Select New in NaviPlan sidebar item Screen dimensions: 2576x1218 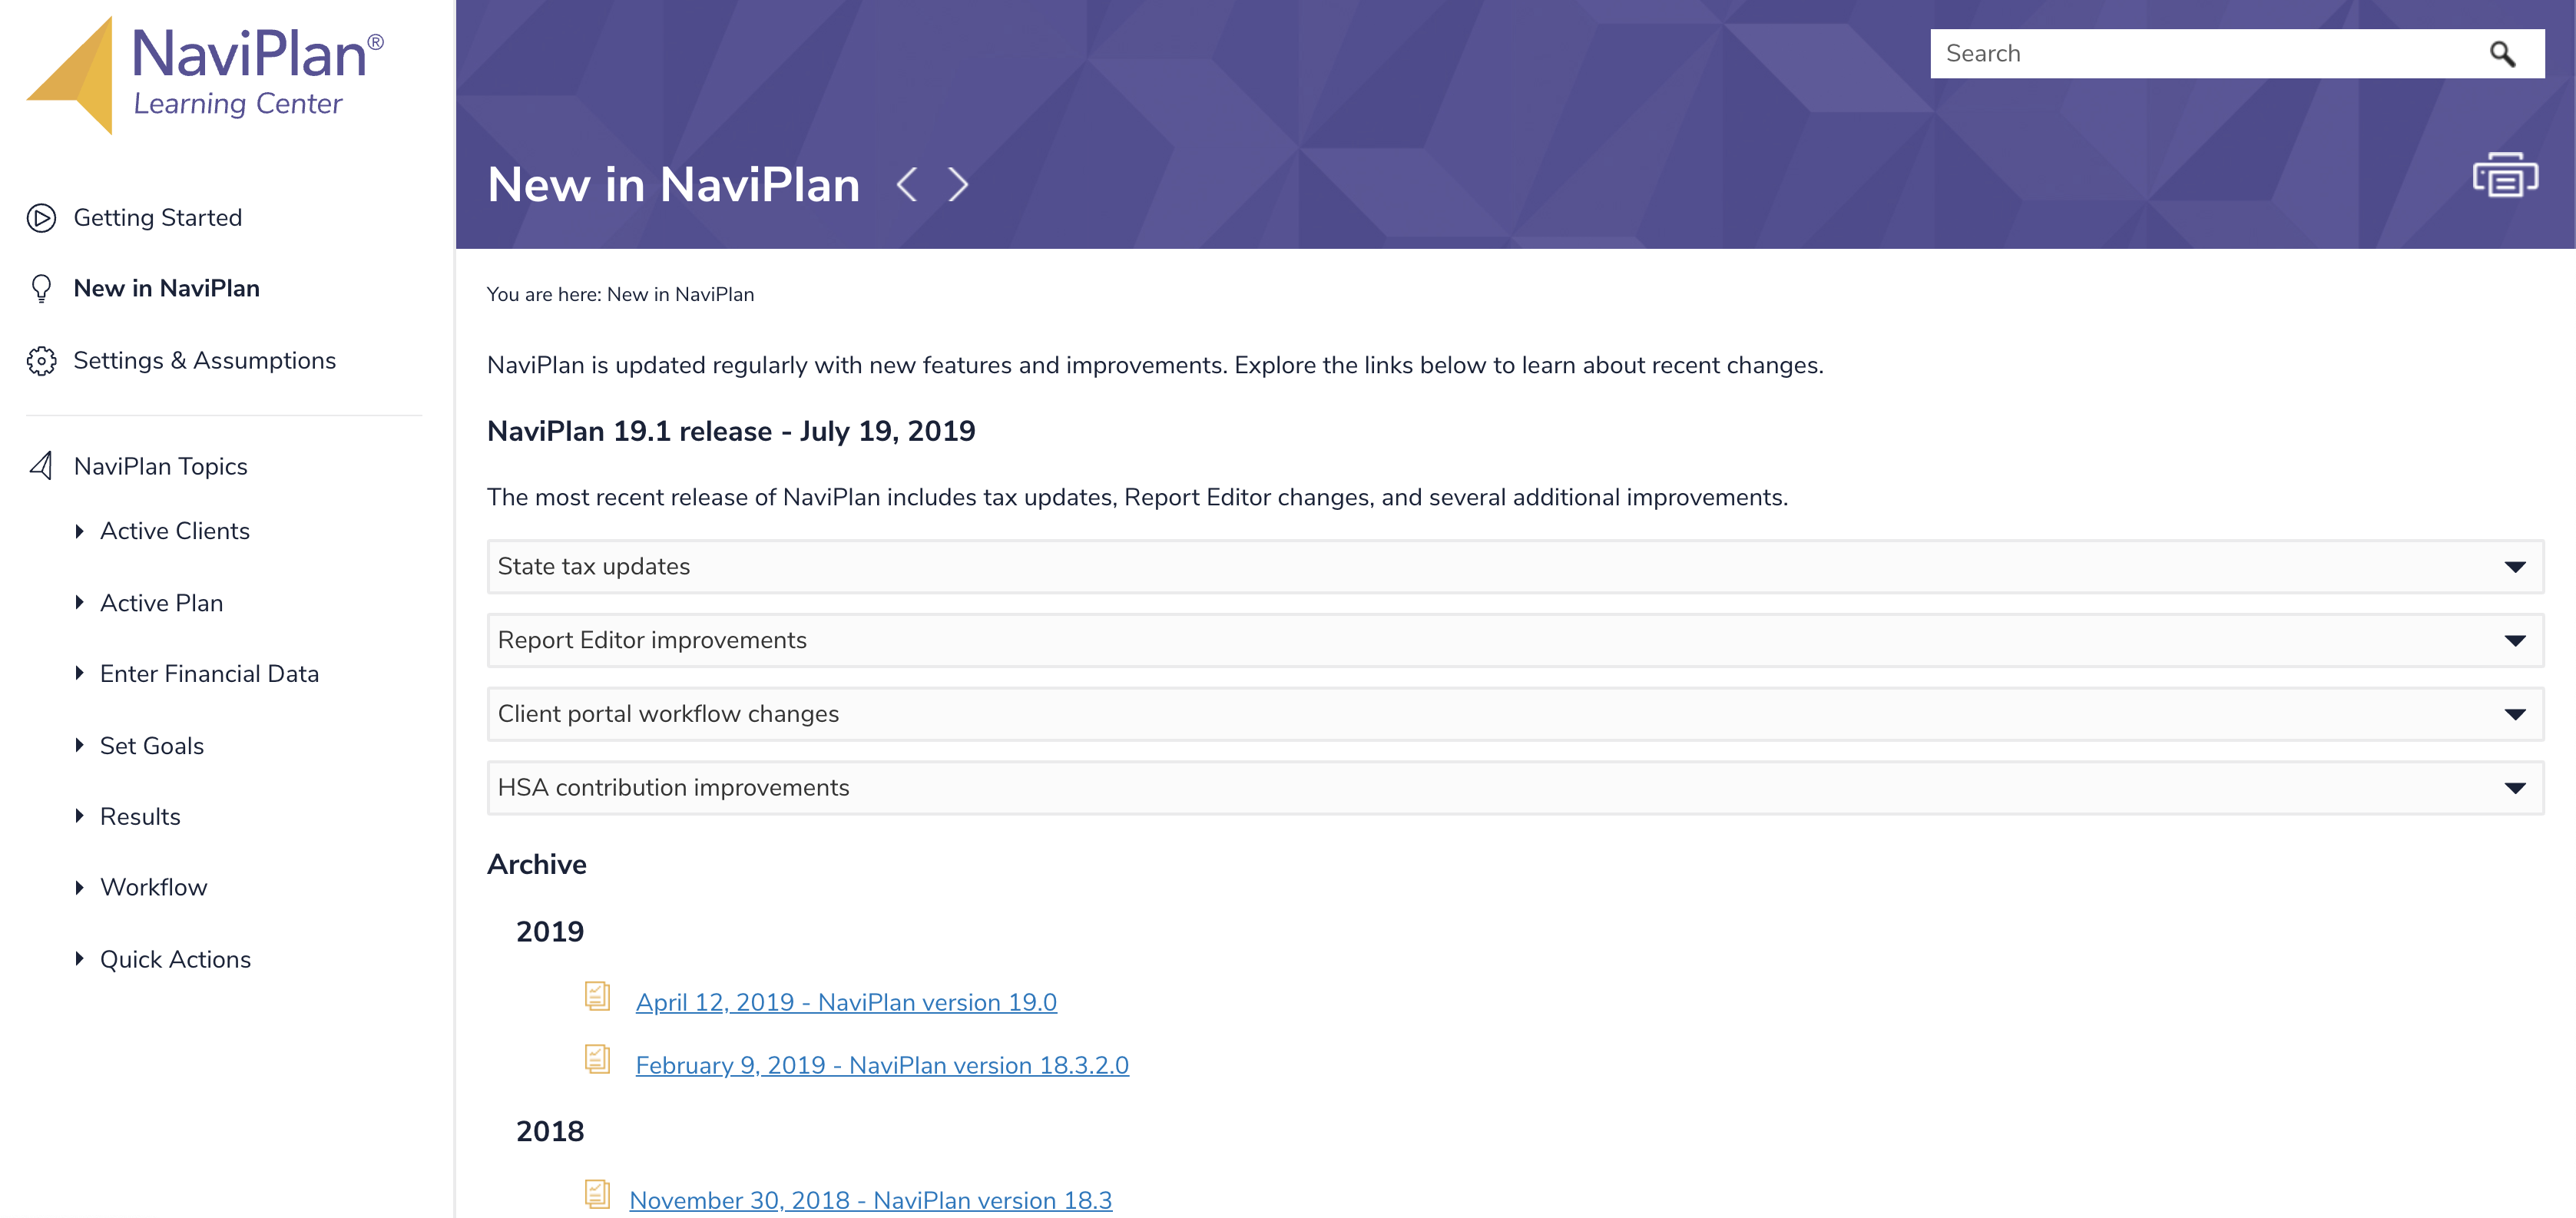167,289
